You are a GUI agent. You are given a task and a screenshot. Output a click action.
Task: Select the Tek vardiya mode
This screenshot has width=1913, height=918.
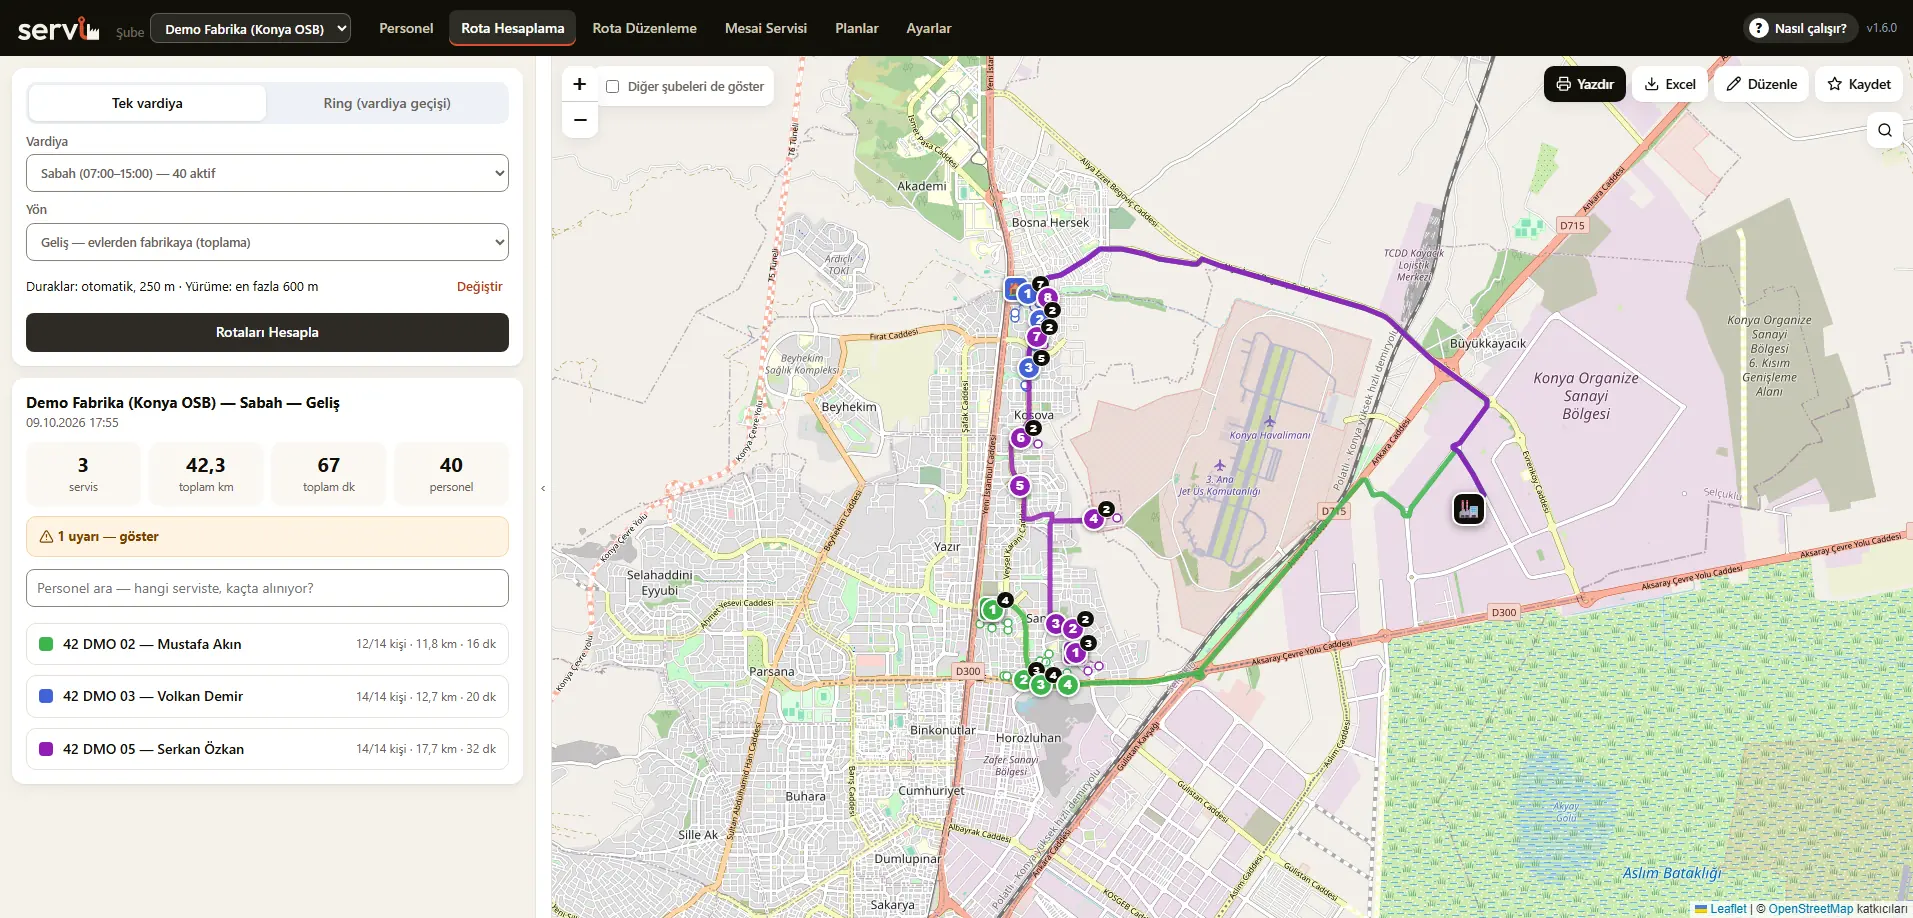click(147, 103)
